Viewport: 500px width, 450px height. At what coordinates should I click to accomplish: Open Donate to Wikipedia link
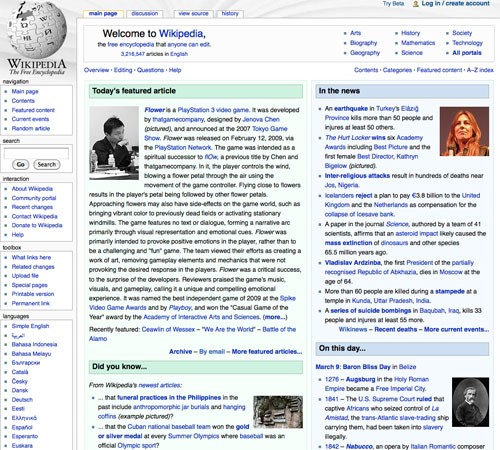[37, 225]
